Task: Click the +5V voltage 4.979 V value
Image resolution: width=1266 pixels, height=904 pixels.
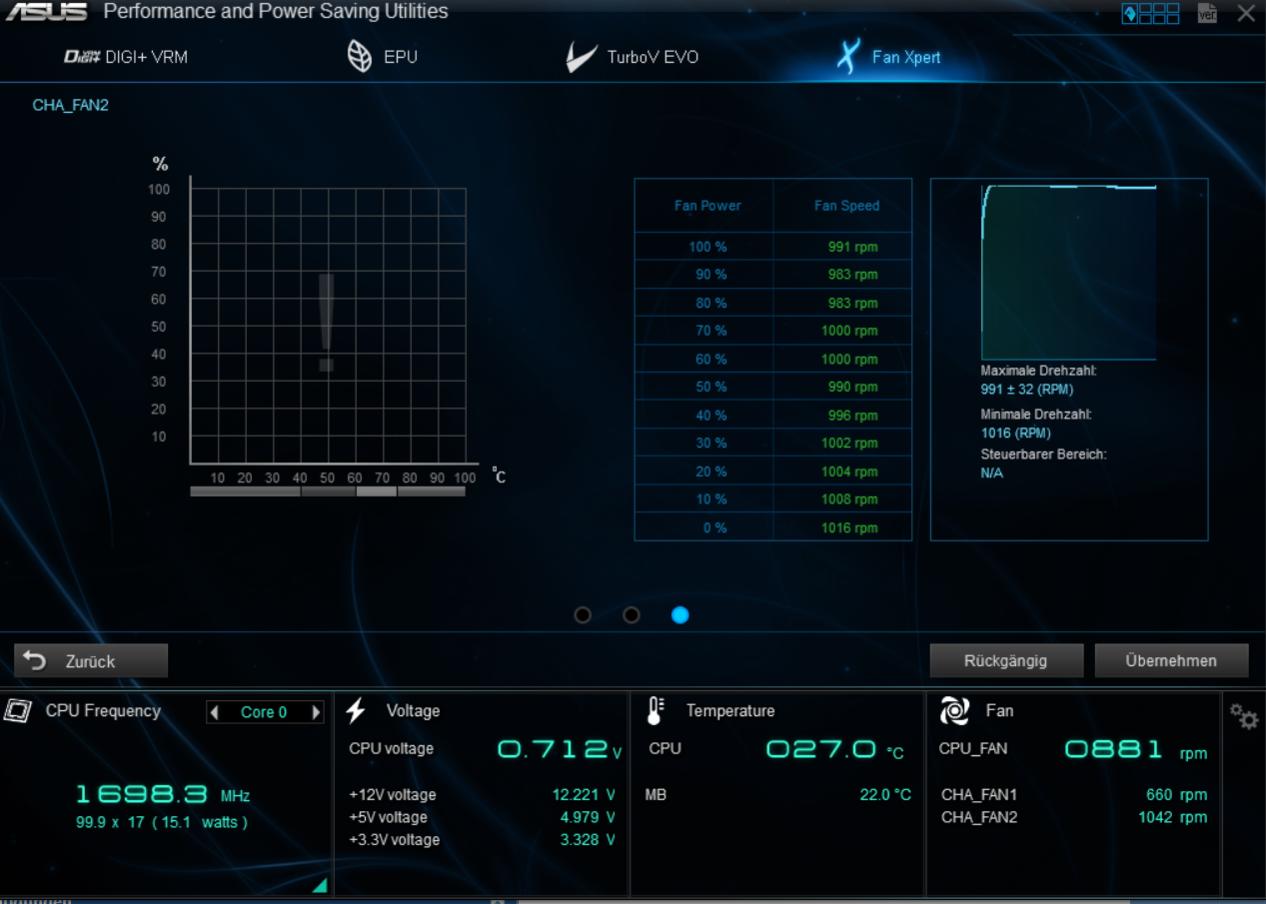Action: tap(587, 817)
